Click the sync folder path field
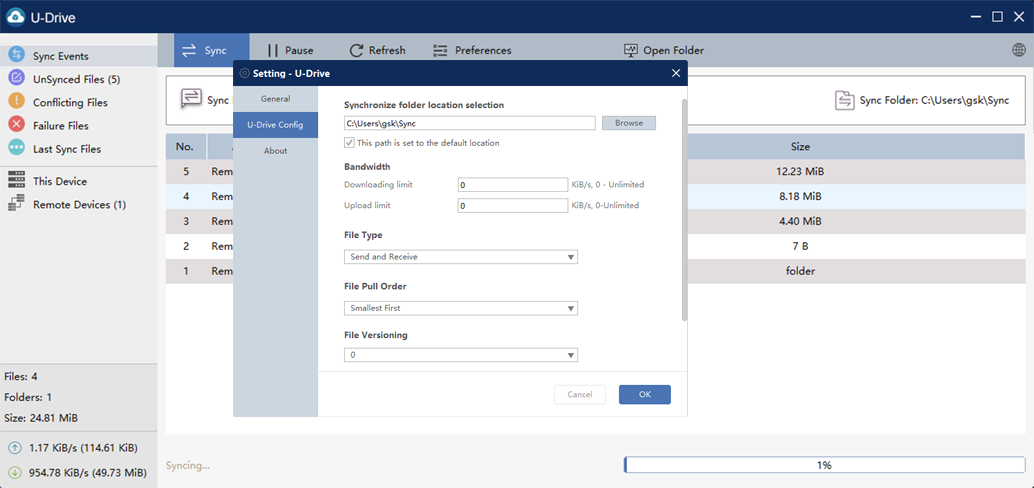 coord(470,123)
